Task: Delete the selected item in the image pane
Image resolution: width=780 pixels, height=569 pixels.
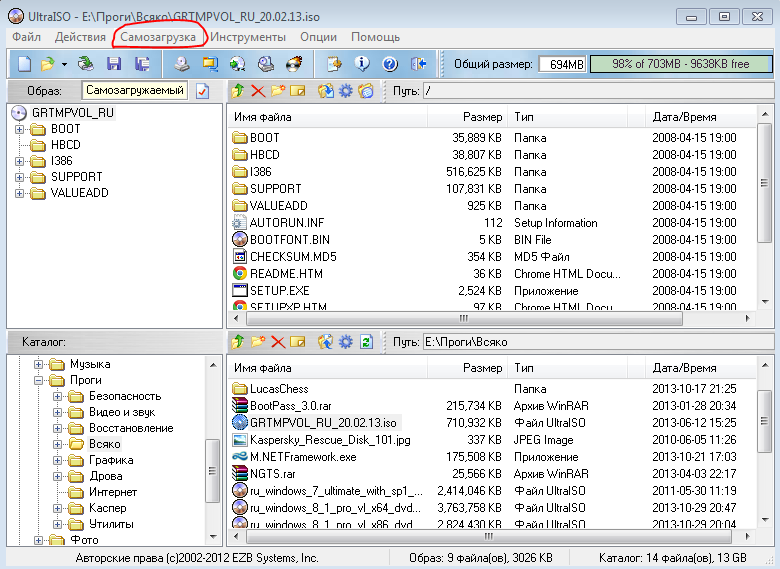Action: pyautogui.click(x=258, y=91)
